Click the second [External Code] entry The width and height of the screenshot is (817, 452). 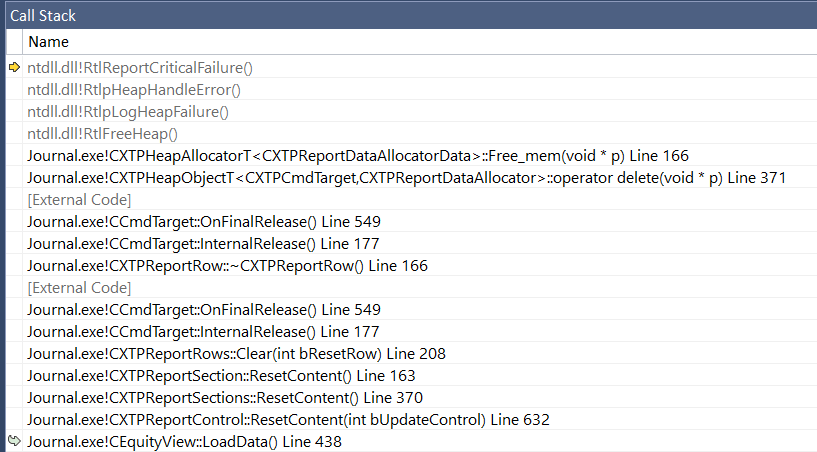79,288
